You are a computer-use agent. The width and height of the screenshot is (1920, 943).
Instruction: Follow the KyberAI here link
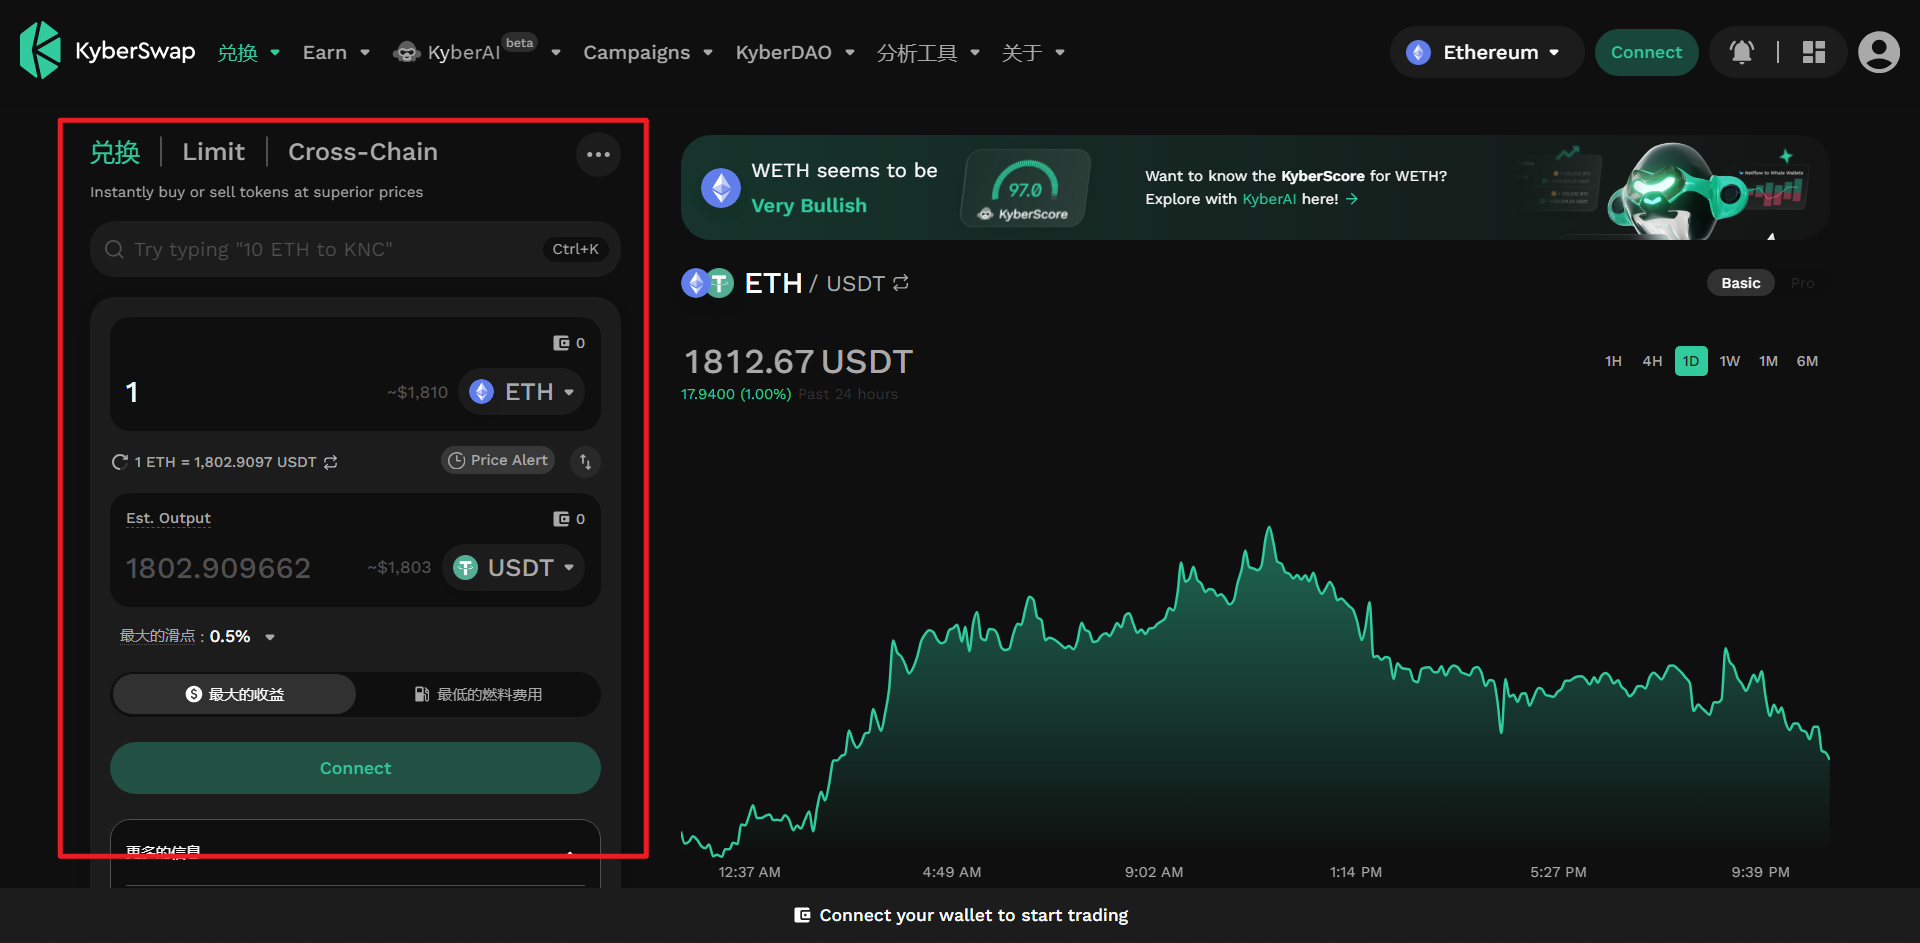pos(1300,199)
